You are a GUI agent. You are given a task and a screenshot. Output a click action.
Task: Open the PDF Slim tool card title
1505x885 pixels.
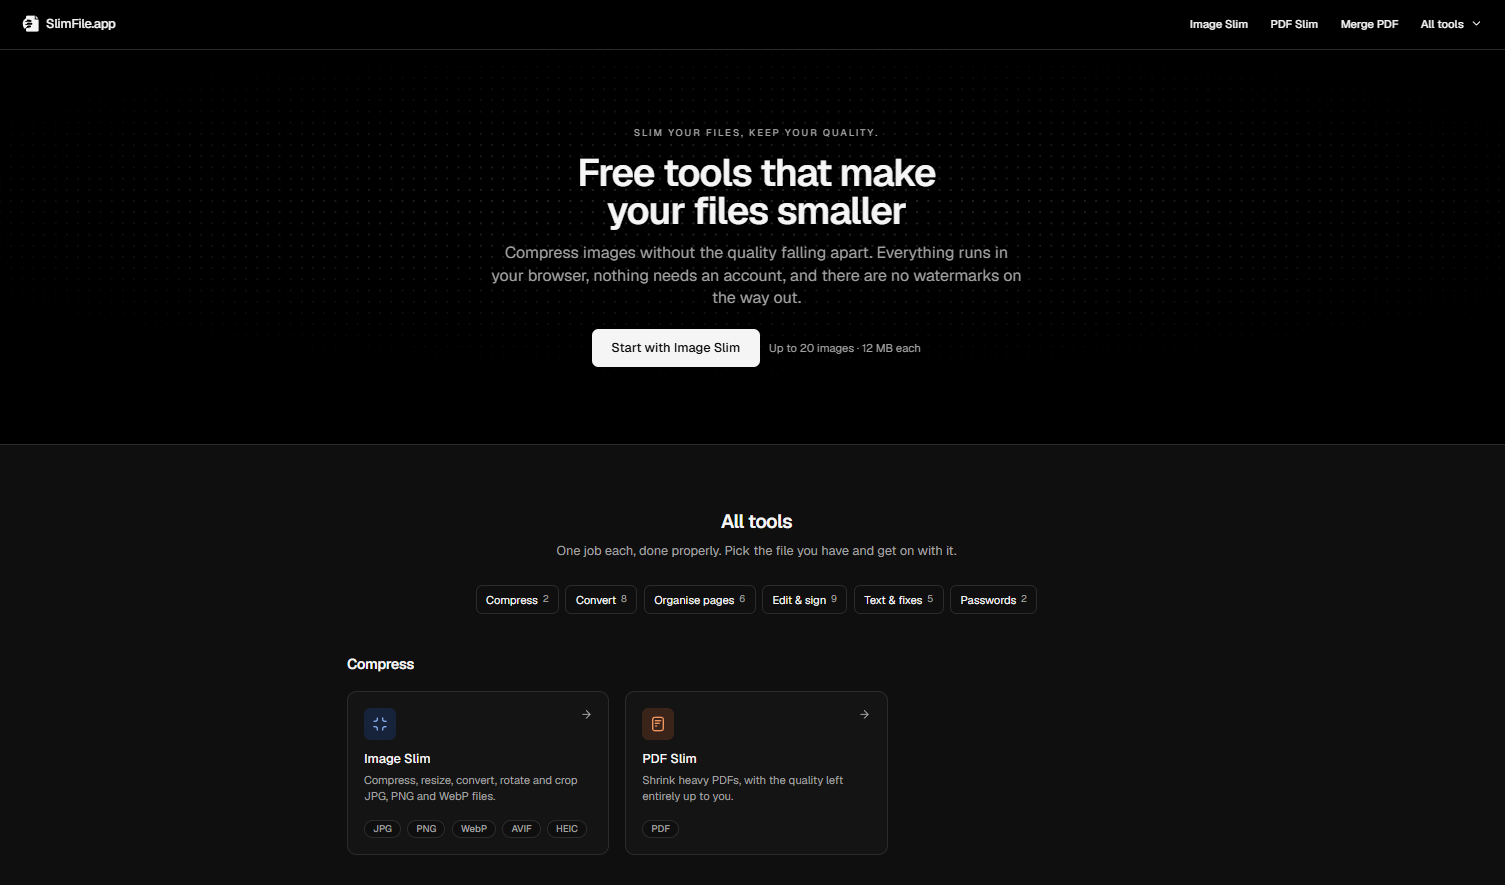(669, 759)
